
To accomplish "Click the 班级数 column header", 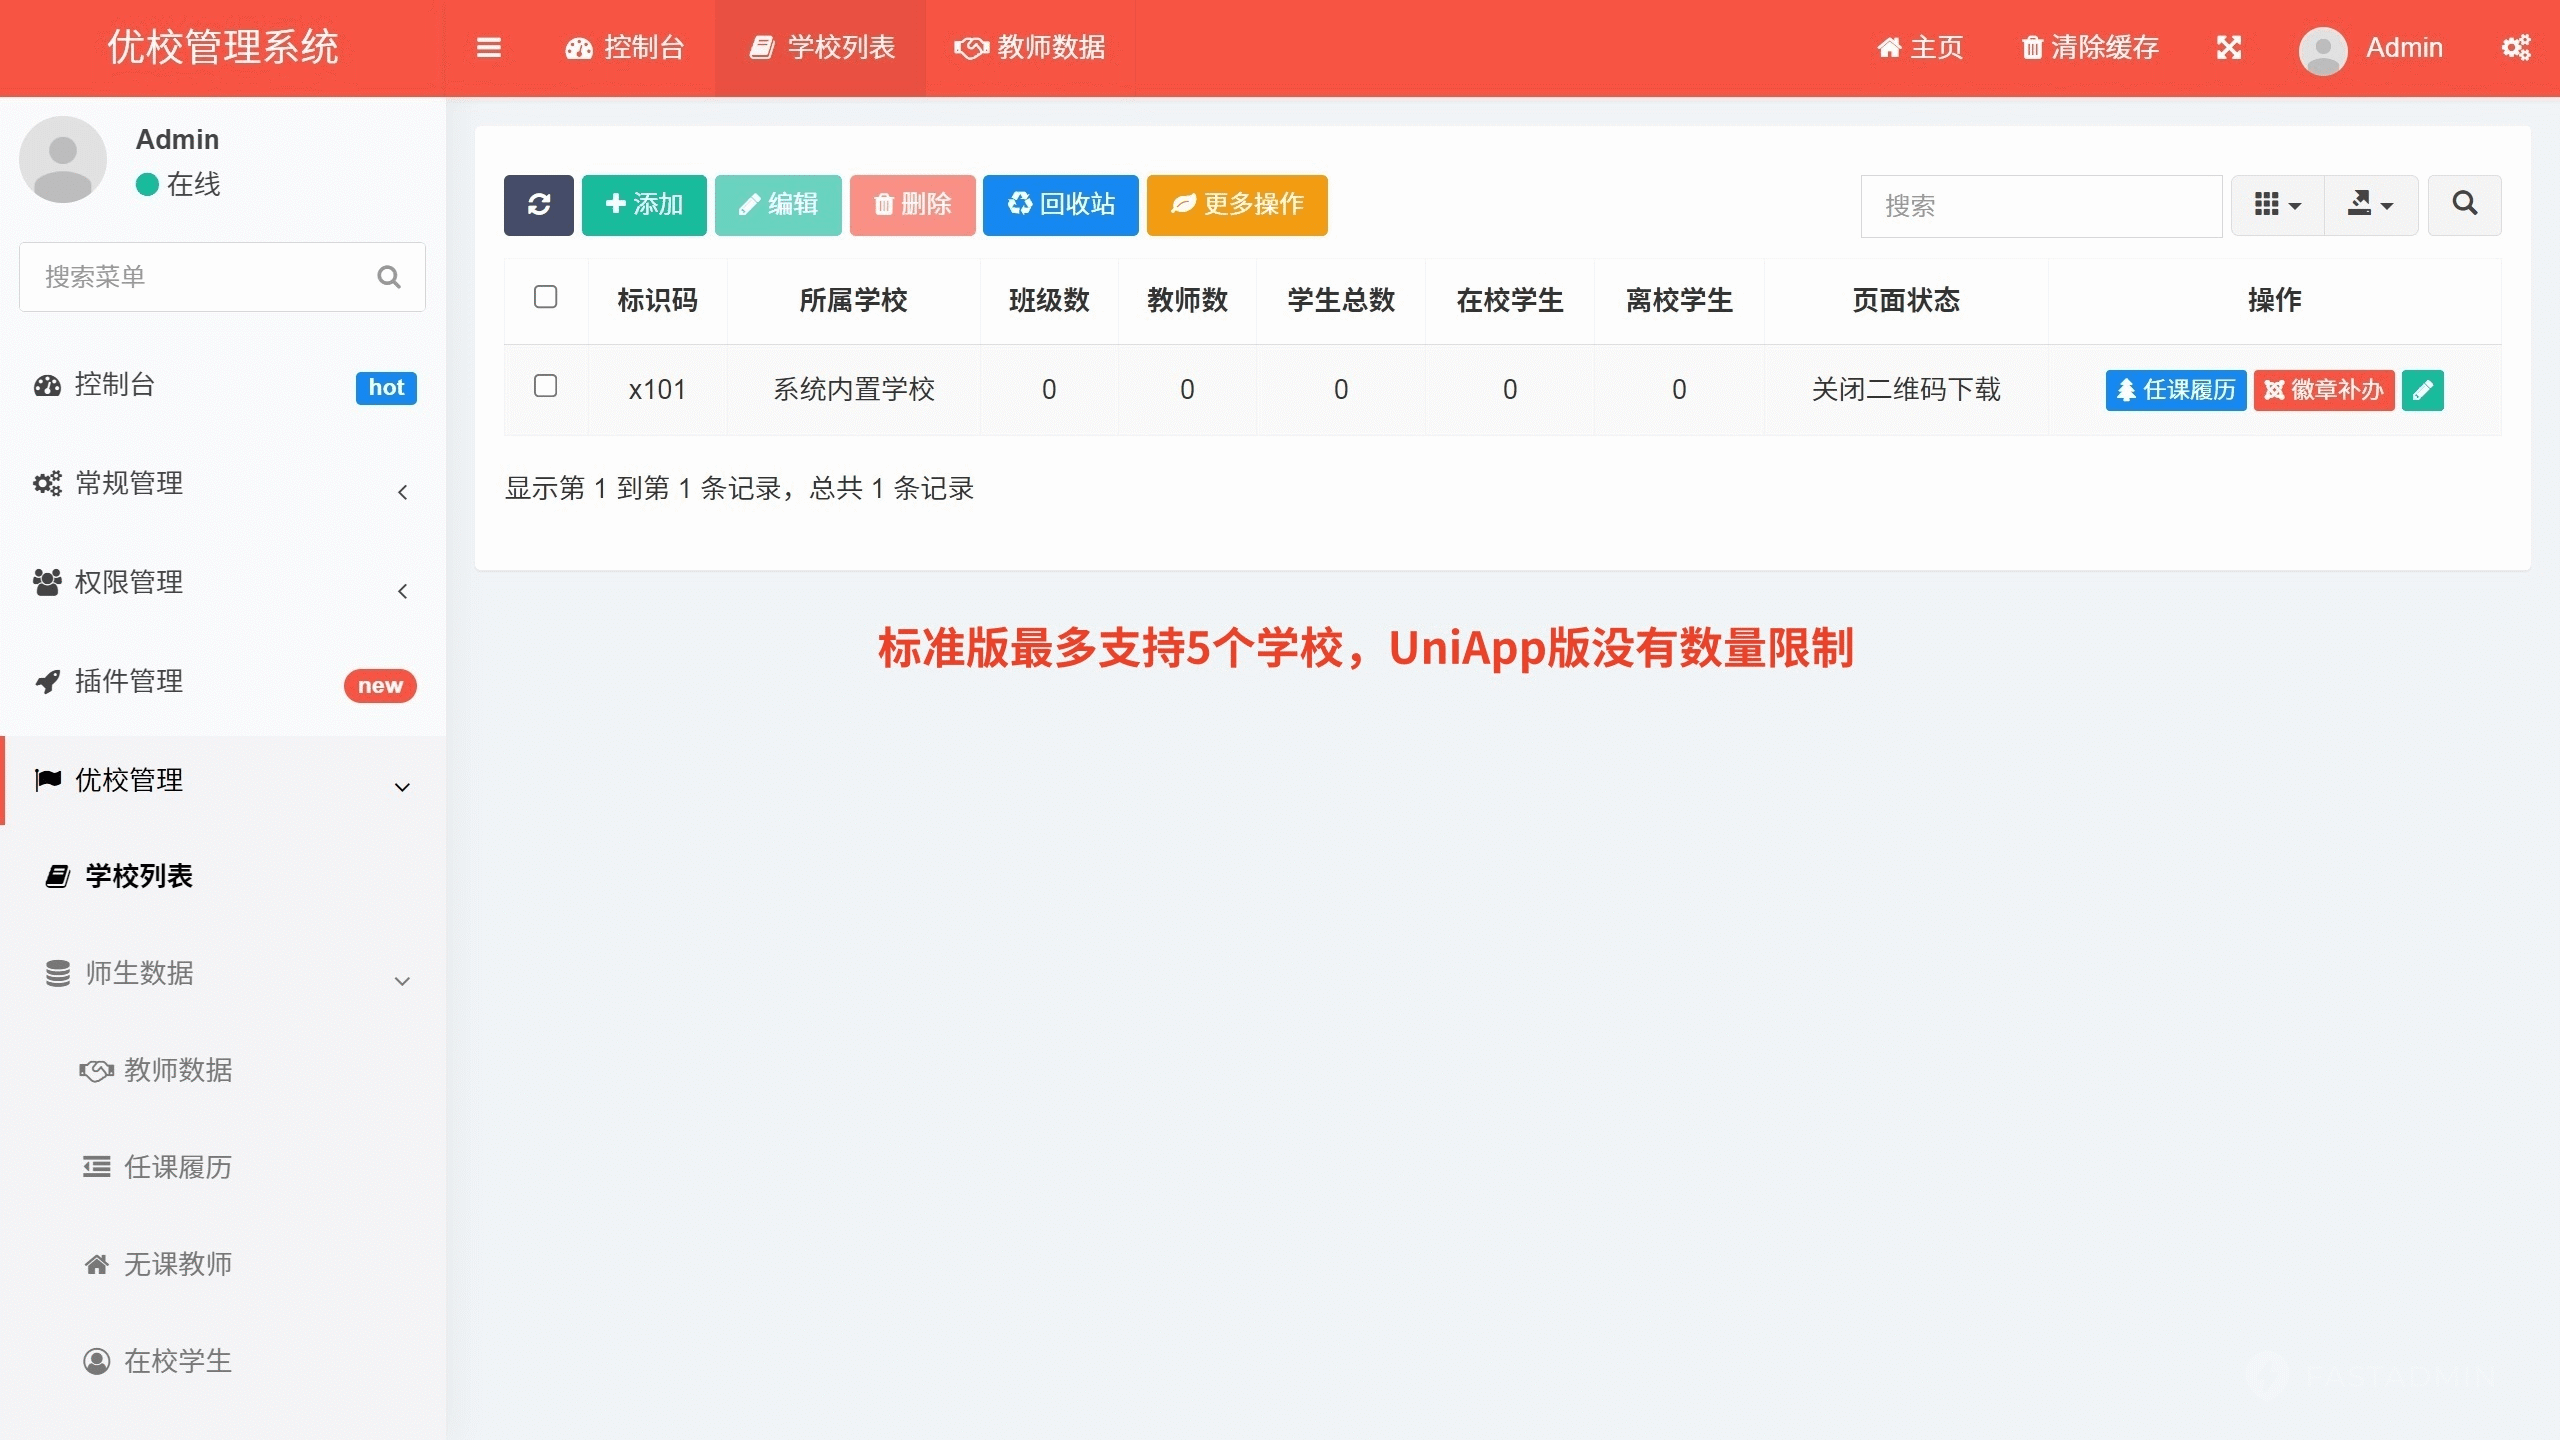I will pyautogui.click(x=1049, y=301).
